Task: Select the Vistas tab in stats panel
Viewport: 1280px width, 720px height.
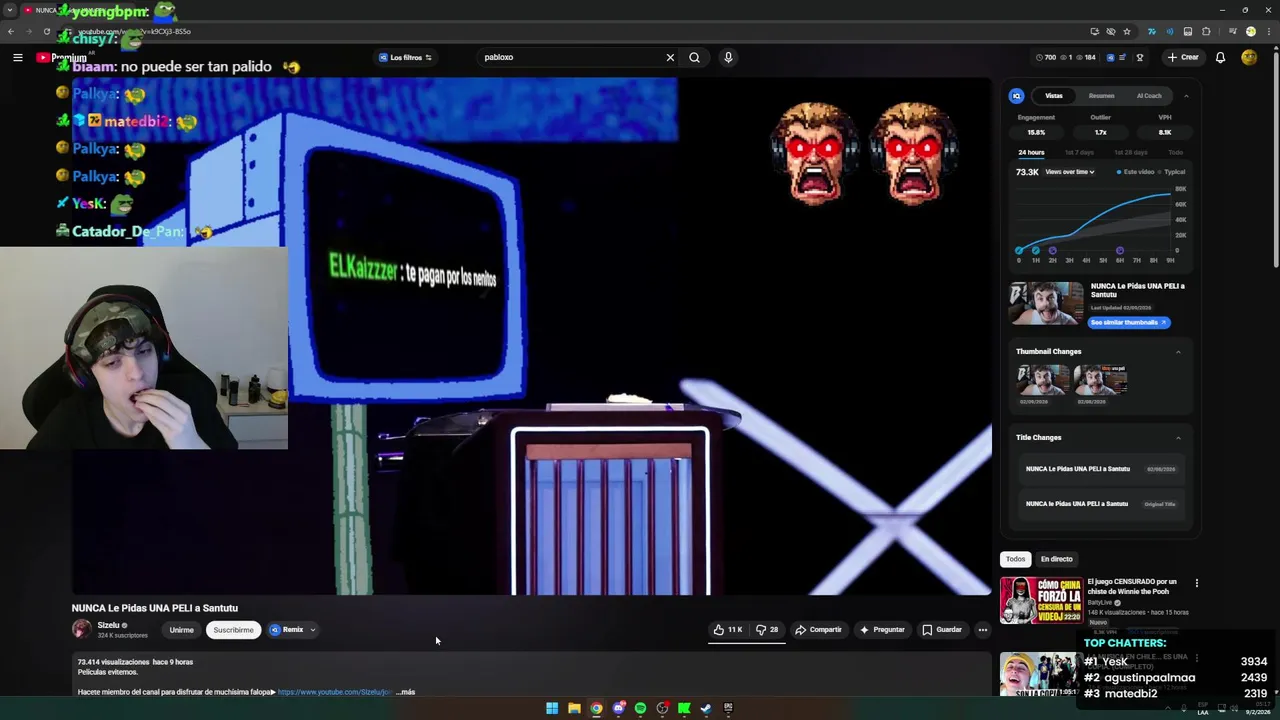Action: [1054, 96]
